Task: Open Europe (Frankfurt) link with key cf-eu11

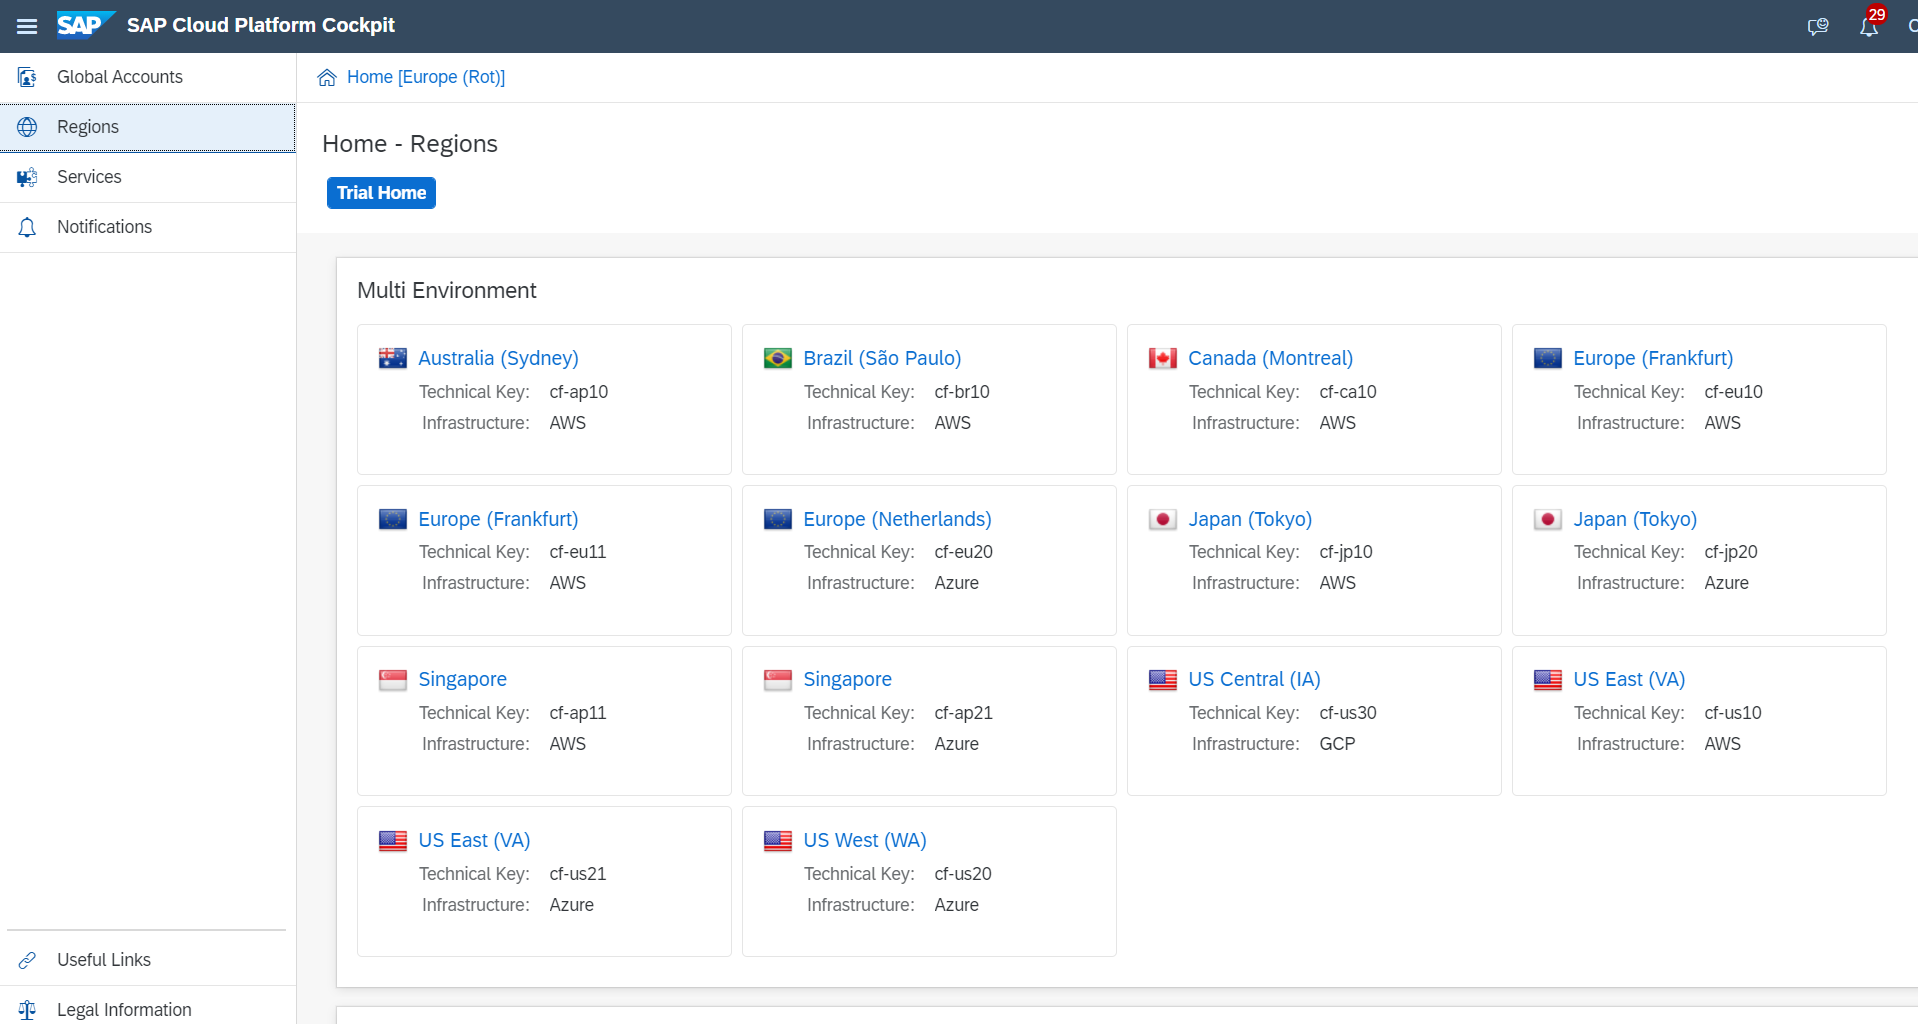Action: (x=498, y=519)
